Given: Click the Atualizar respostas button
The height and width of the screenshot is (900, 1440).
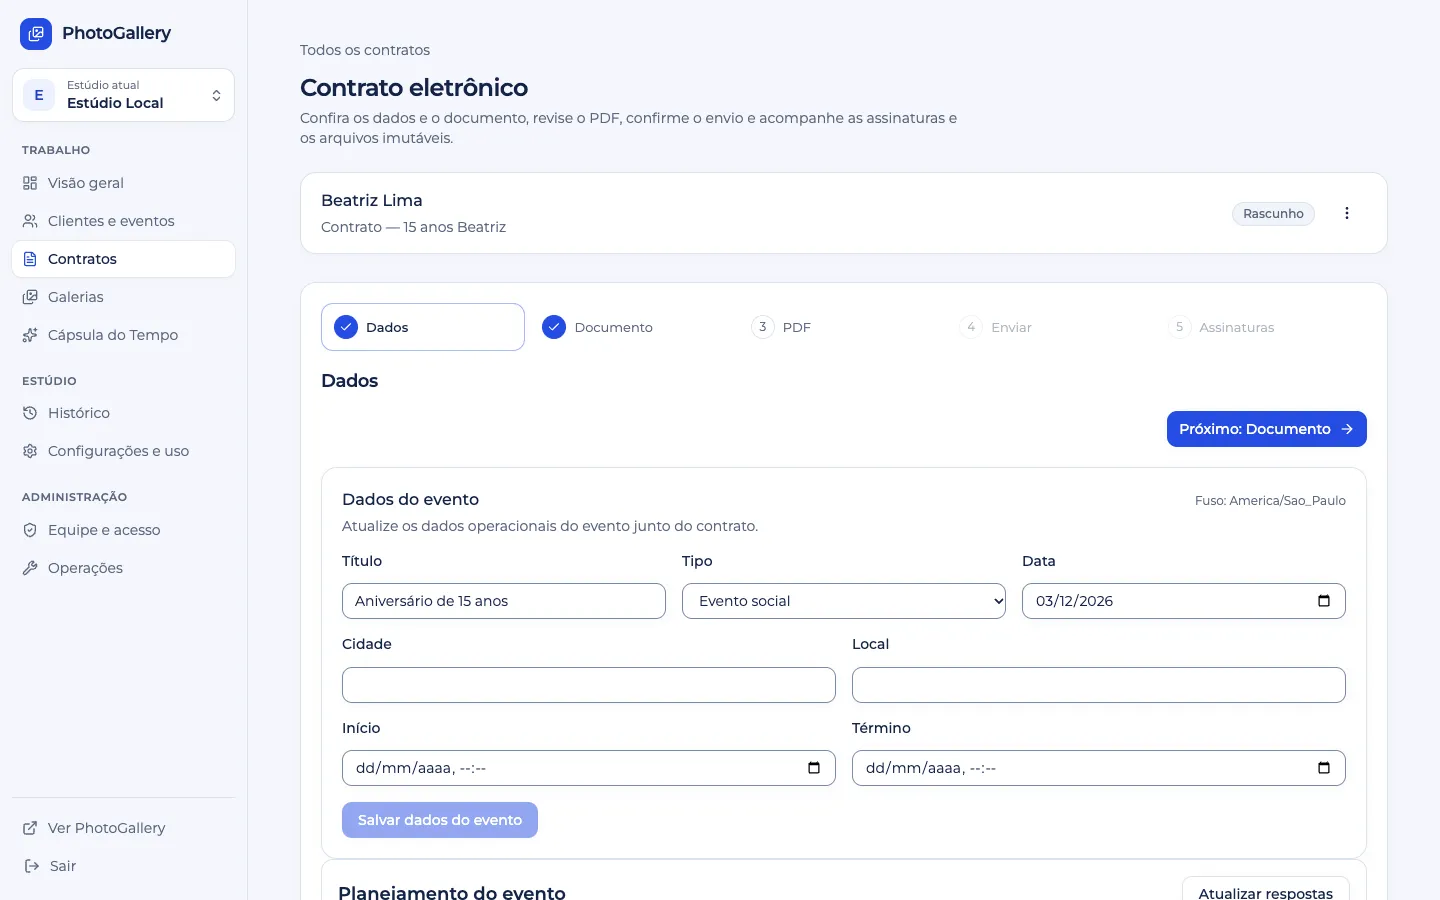Looking at the screenshot, I should [x=1266, y=889].
